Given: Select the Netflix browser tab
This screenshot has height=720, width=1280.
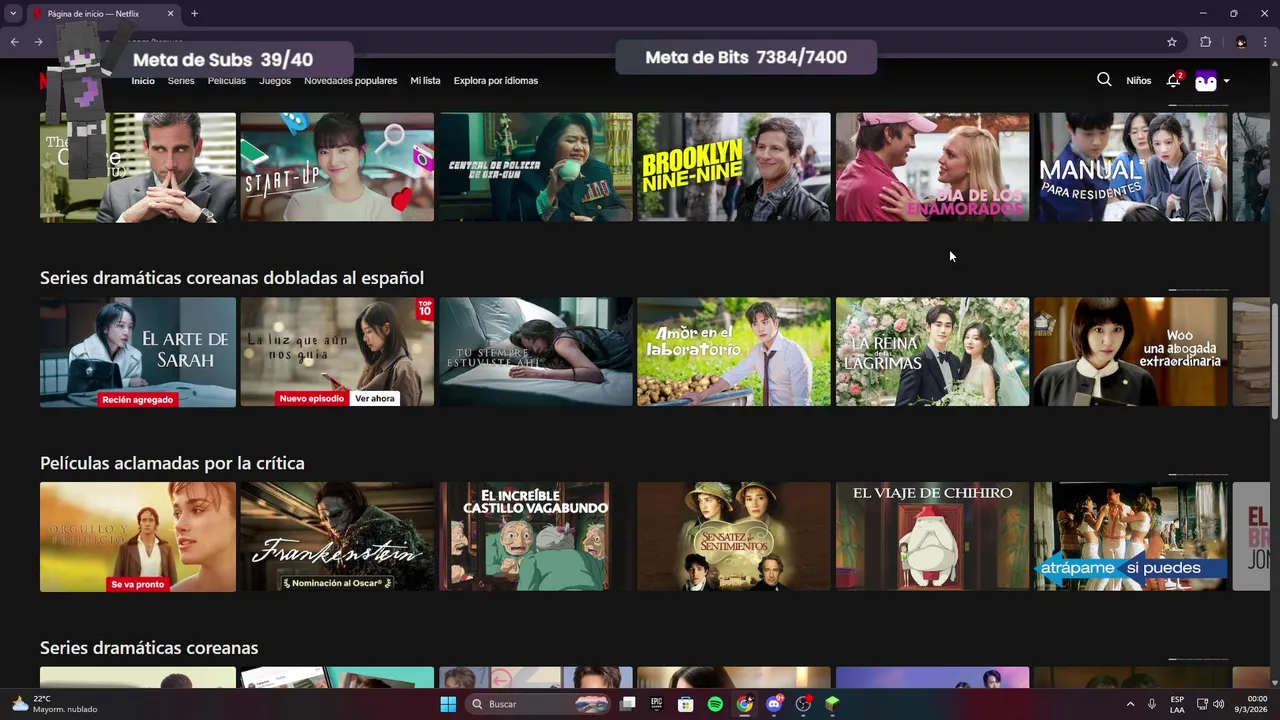Looking at the screenshot, I should tap(102, 13).
